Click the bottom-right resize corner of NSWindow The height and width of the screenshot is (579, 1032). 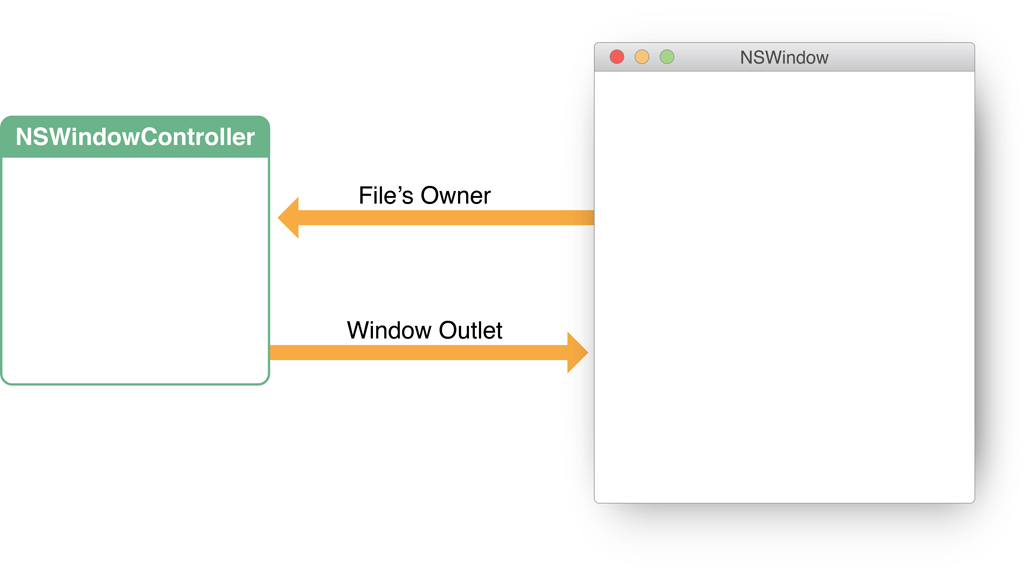click(x=971, y=499)
